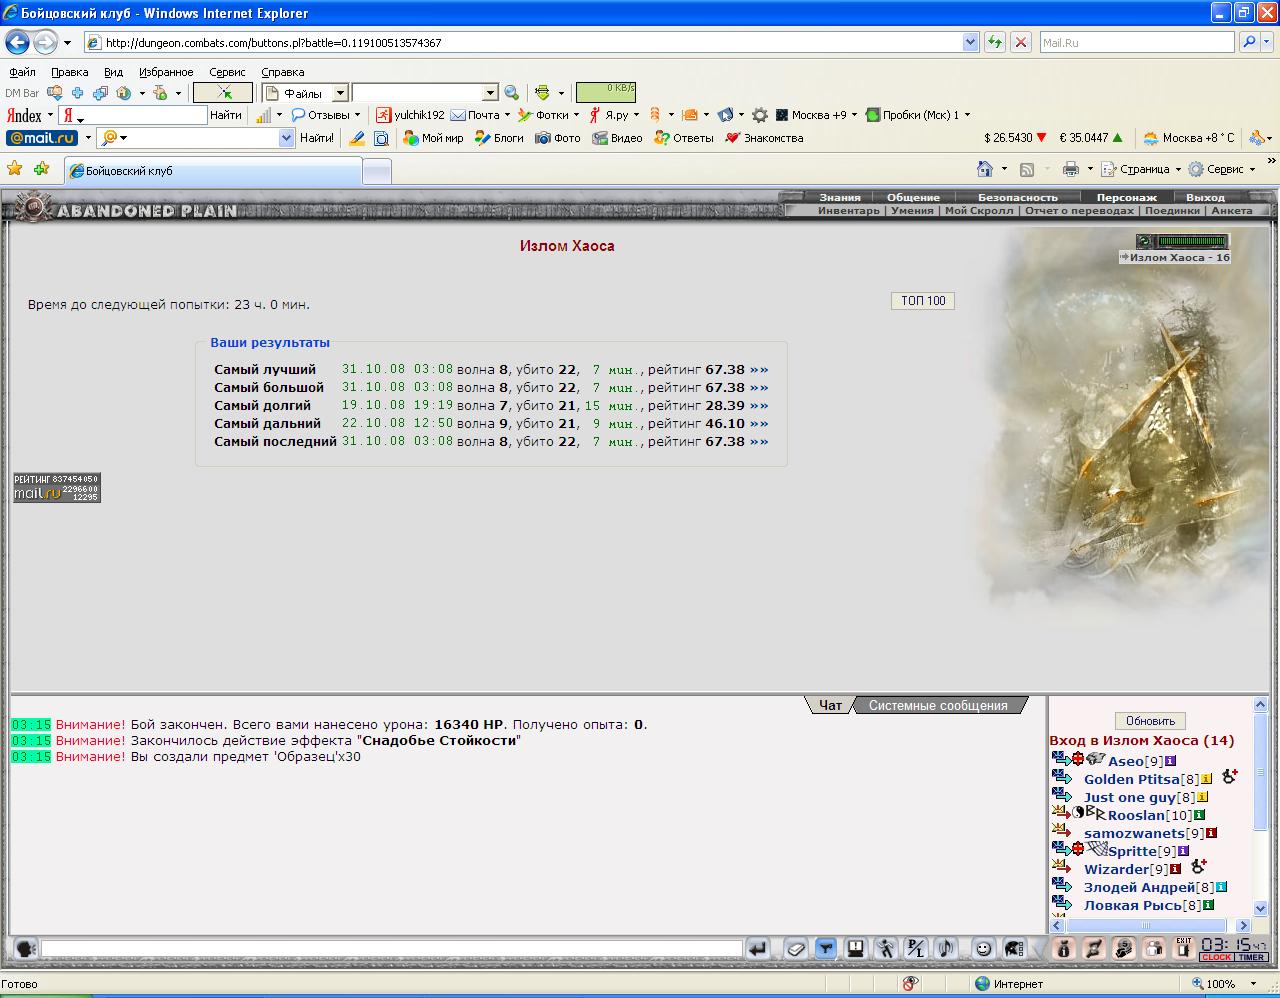Click the P/L translit icon
Screen dimensions: 1280x998
915,948
